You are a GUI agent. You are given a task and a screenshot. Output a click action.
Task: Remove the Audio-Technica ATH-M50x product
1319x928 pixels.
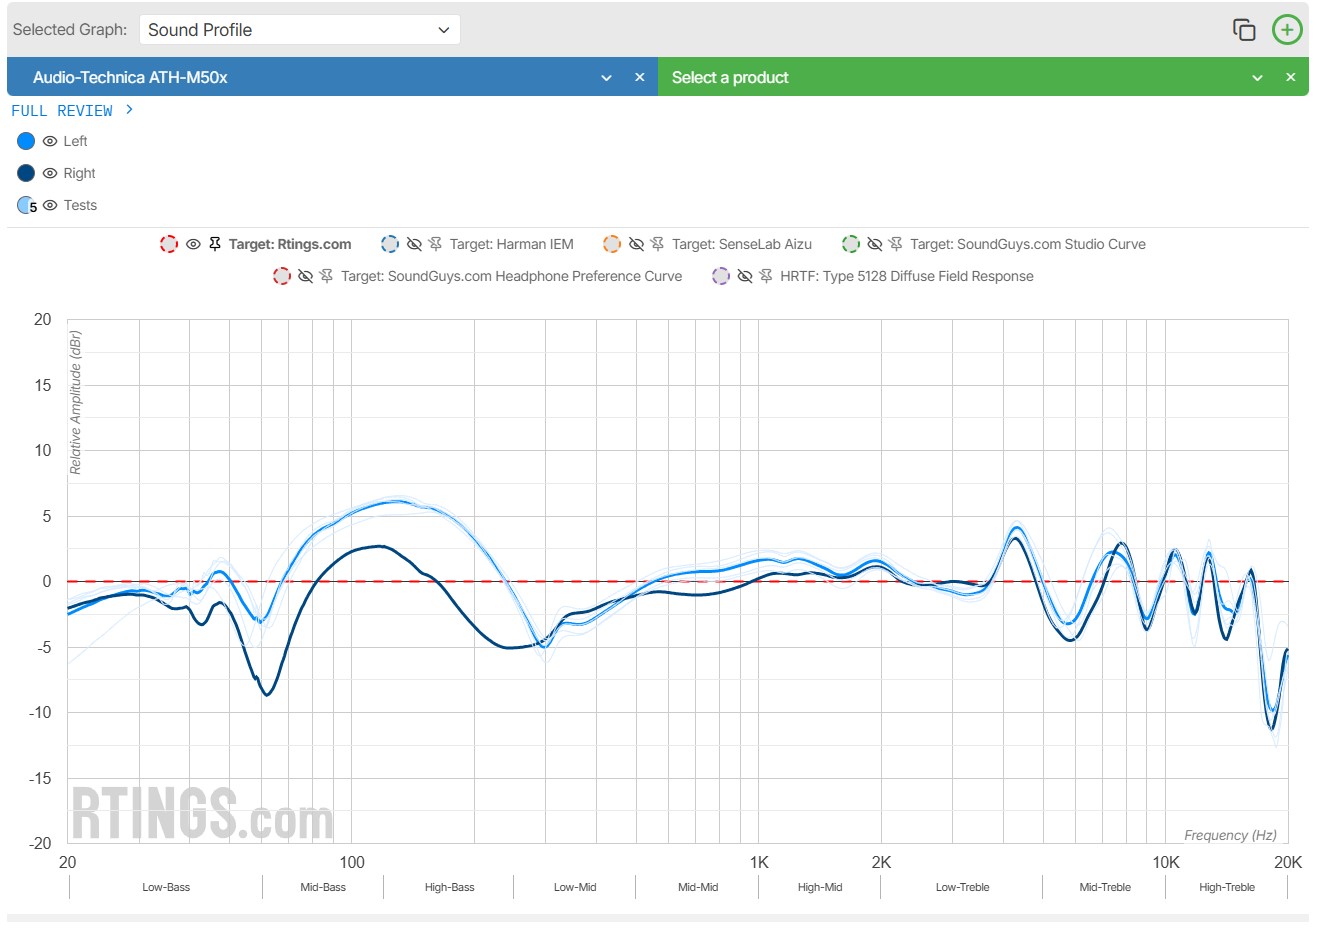click(x=640, y=77)
